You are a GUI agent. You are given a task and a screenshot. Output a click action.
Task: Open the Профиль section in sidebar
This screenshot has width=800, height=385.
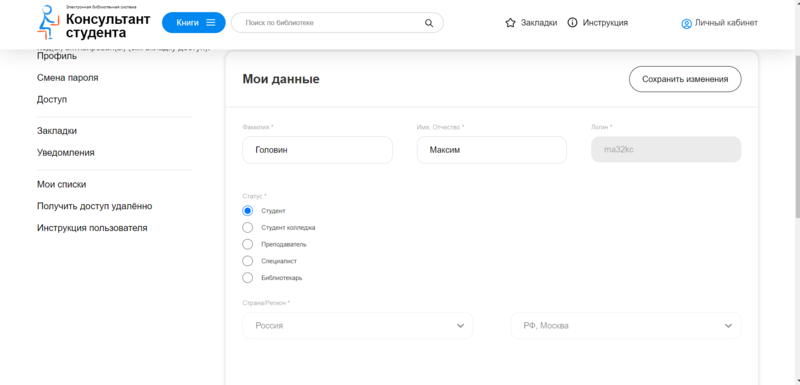pos(57,56)
